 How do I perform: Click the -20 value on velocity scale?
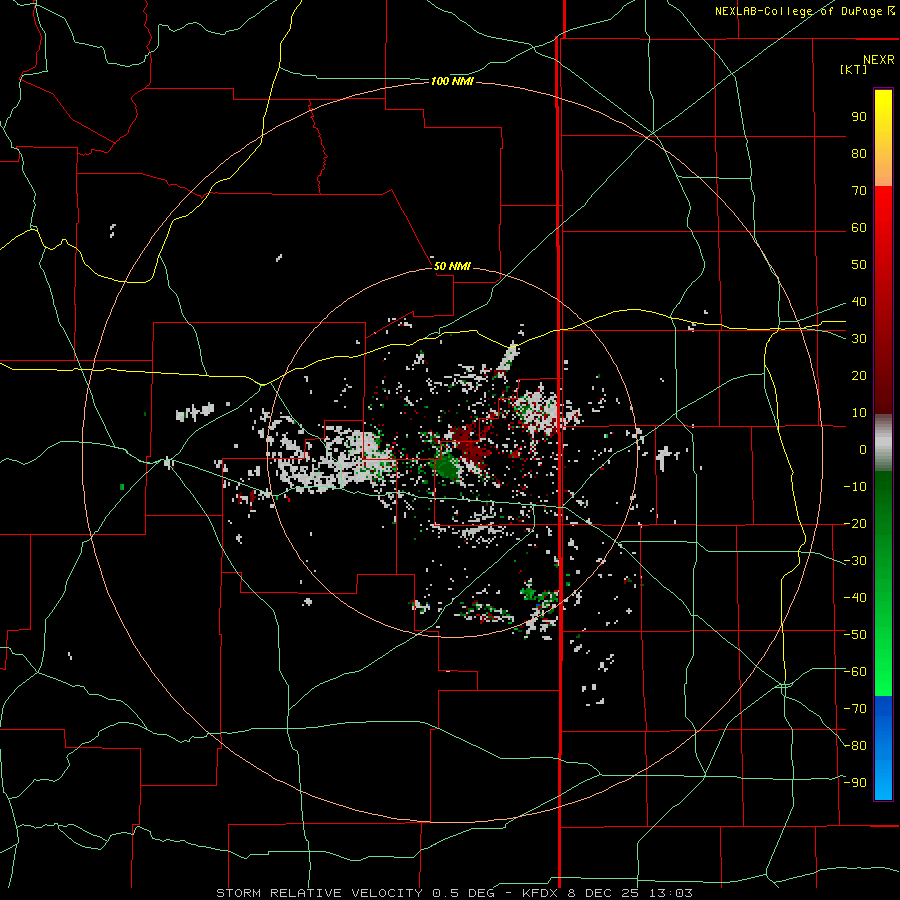tap(855, 524)
